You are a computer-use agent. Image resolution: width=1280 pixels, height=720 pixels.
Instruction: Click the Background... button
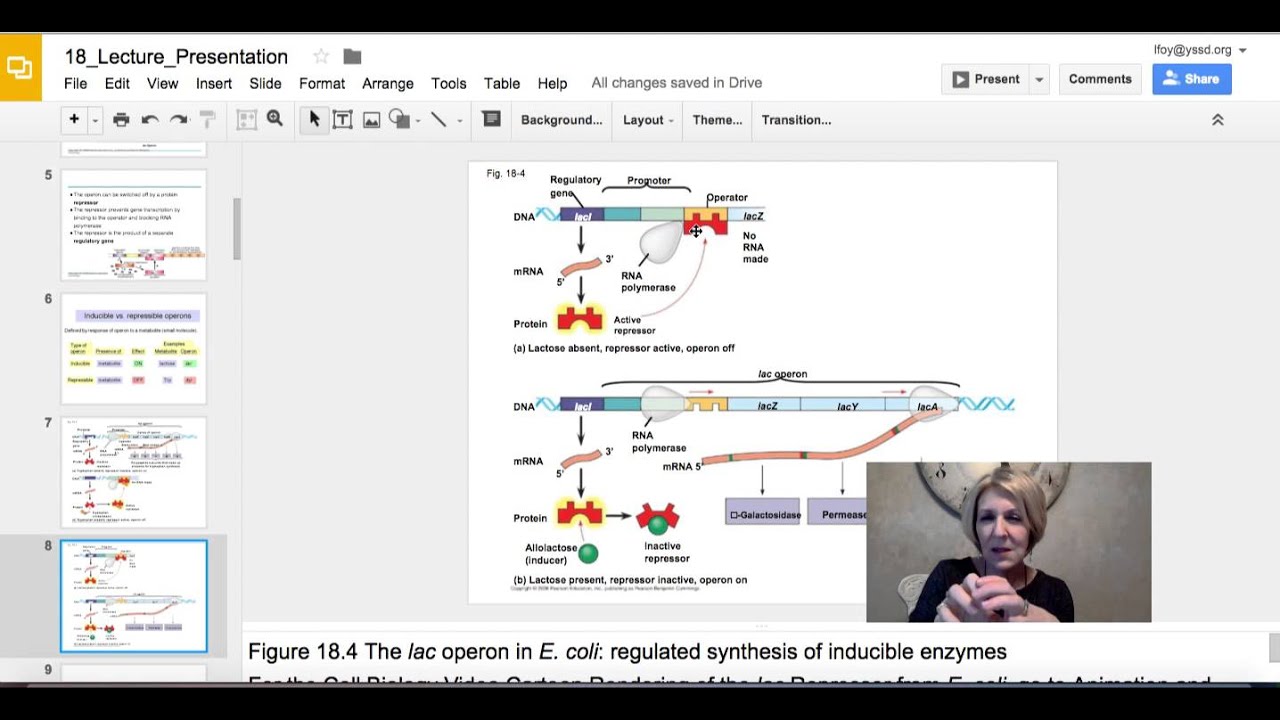[x=561, y=120]
